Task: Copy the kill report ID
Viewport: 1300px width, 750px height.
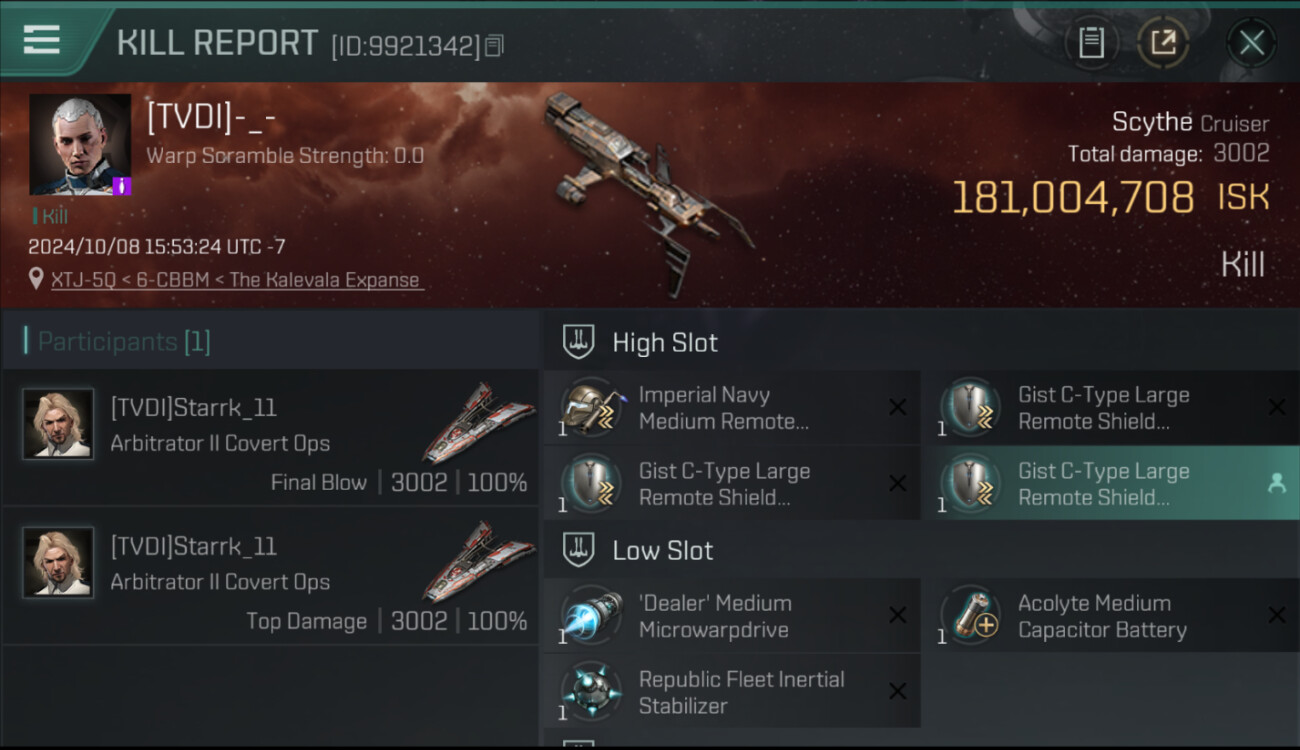Action: 495,46
